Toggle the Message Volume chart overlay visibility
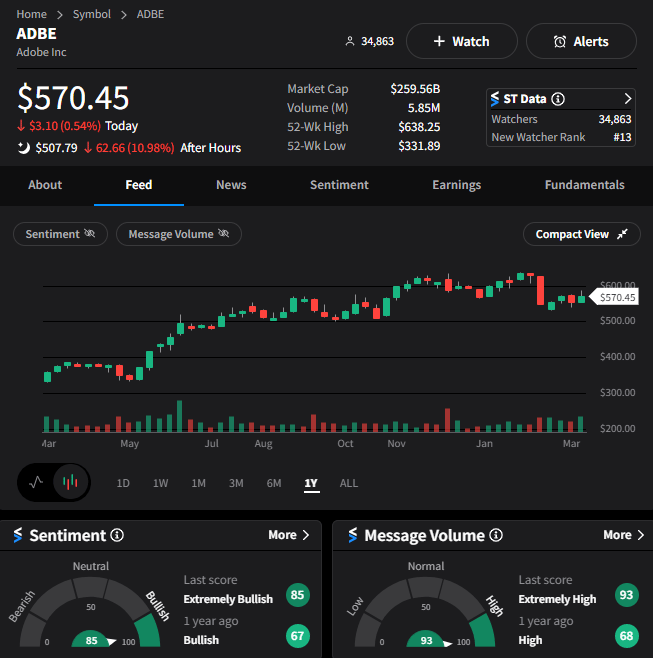Image resolution: width=653 pixels, height=658 pixels. [x=179, y=234]
